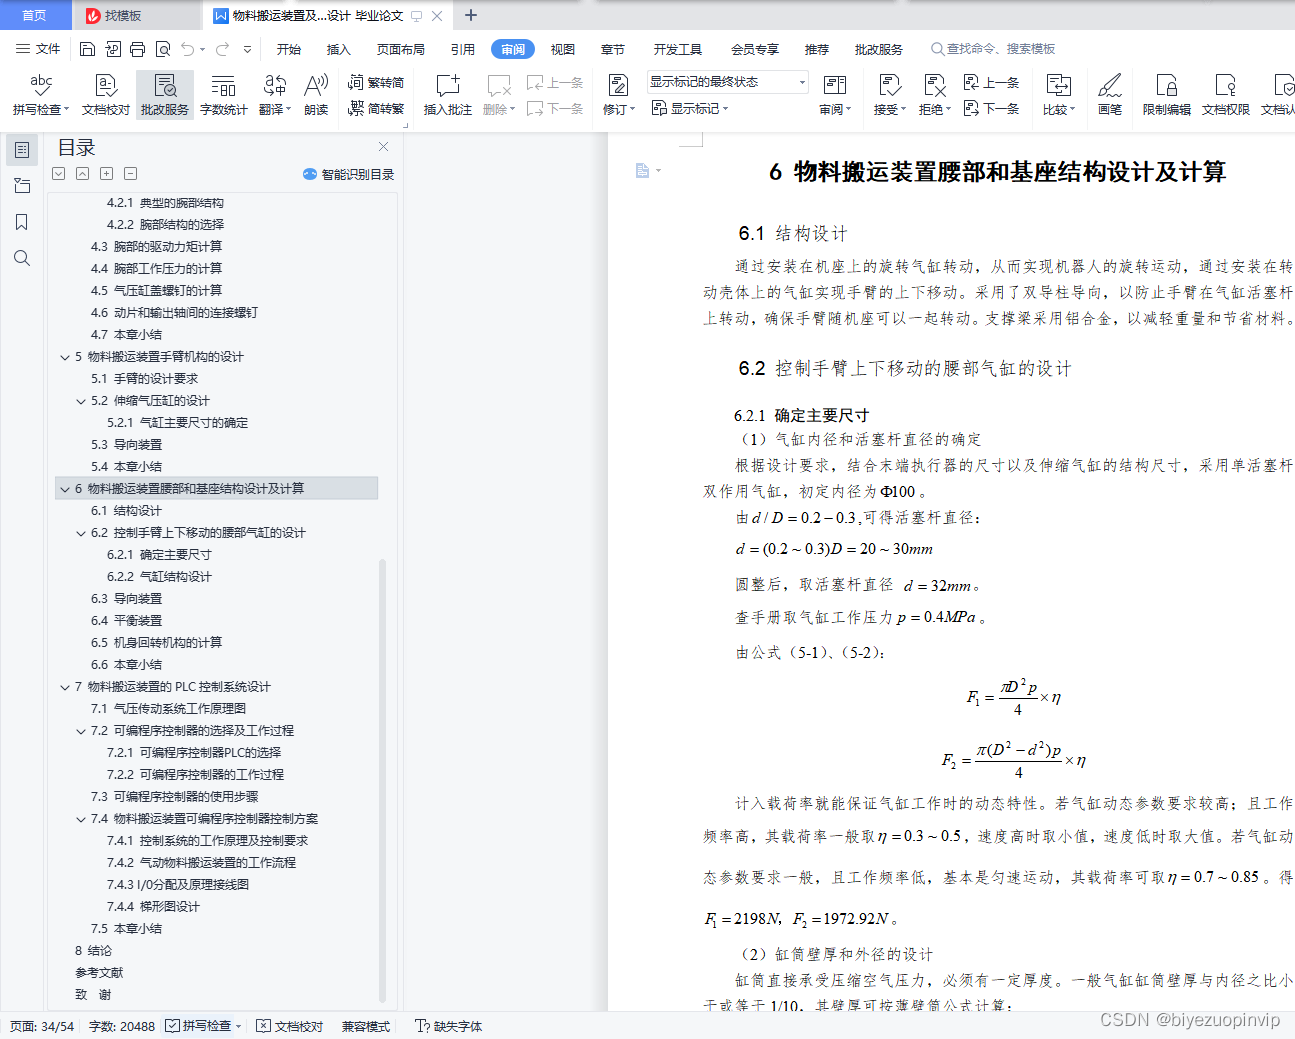Convert text with 简转繁
The image size is (1295, 1039).
click(x=376, y=108)
